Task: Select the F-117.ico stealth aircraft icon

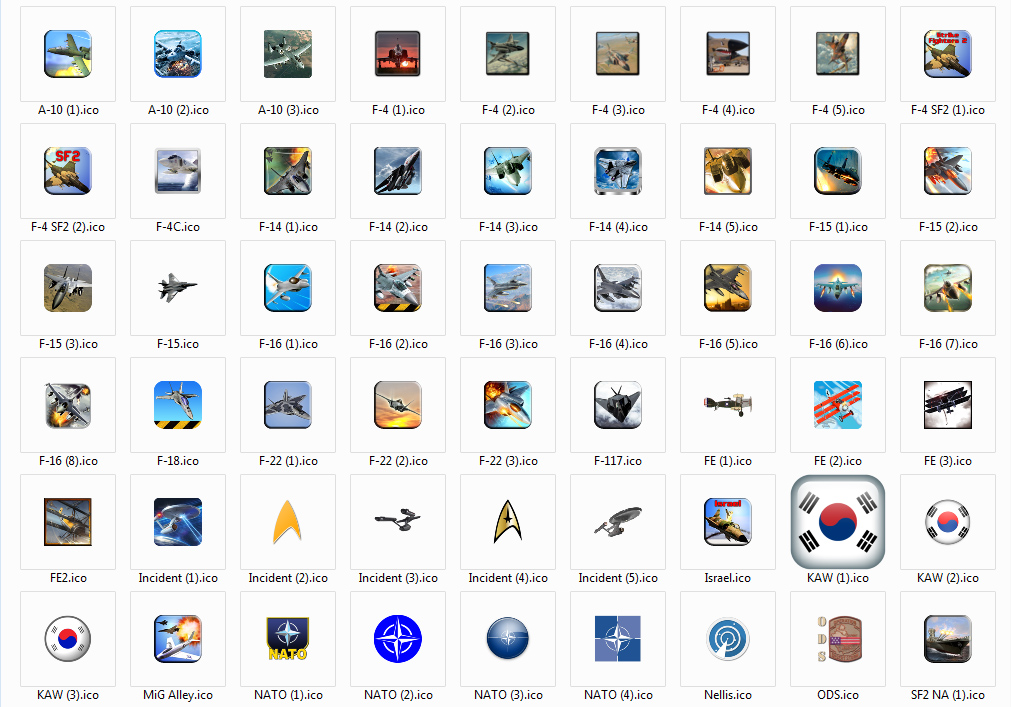Action: (618, 405)
